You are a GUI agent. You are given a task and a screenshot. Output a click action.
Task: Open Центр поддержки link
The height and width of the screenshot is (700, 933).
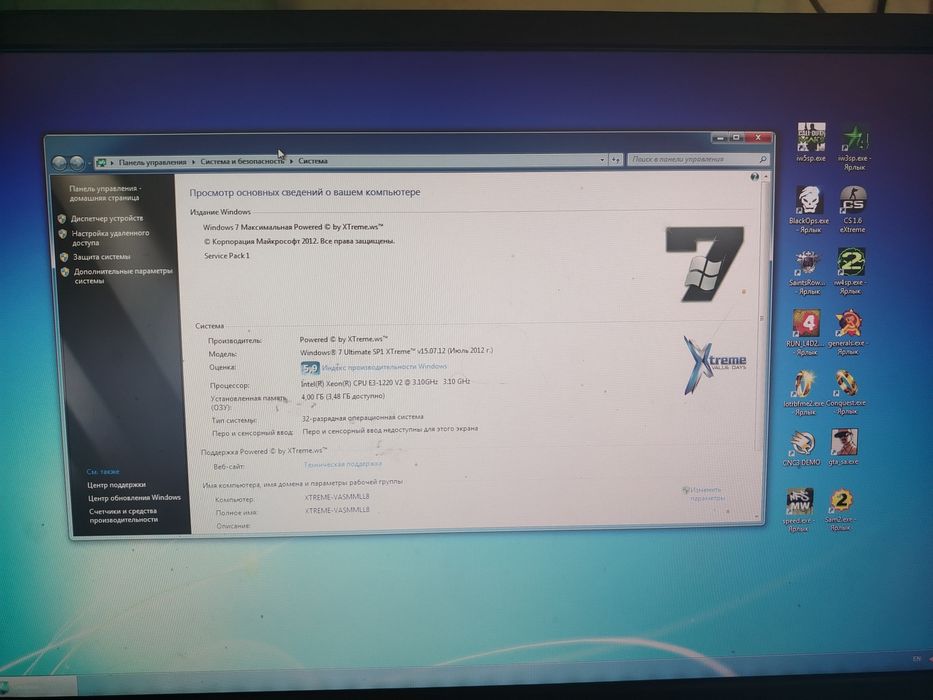tap(117, 485)
